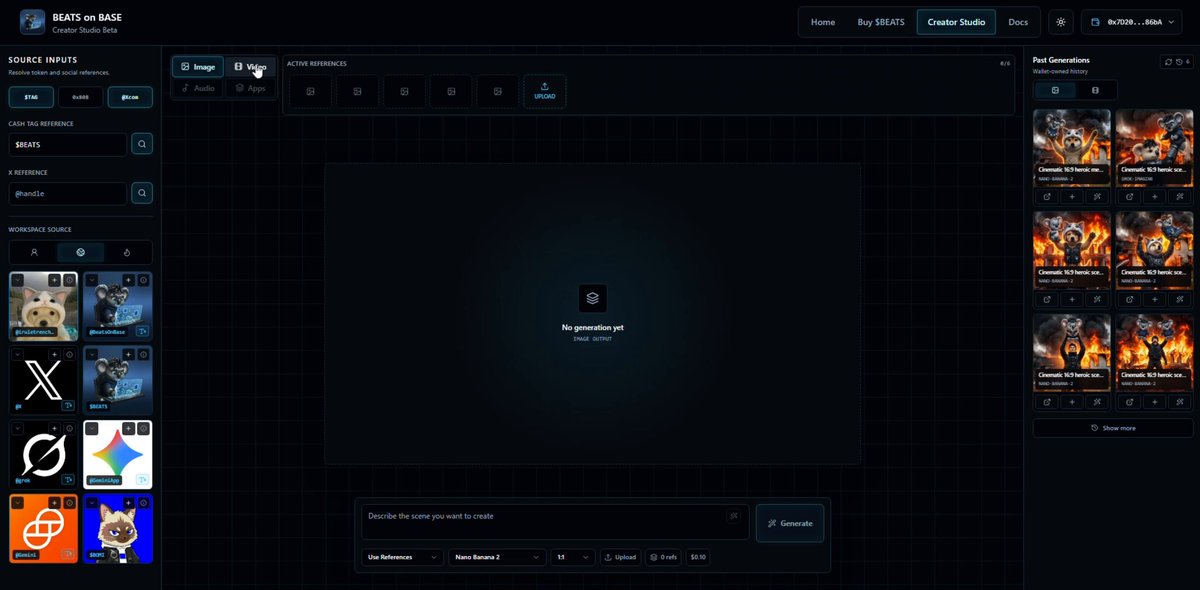Click the layers icon in empty output
The width and height of the screenshot is (1200, 590).
coord(593,298)
